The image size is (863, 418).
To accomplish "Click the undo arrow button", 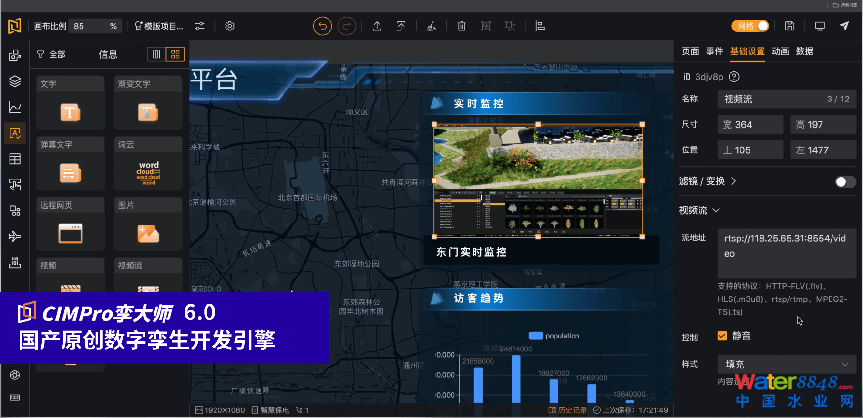I will click(x=323, y=26).
